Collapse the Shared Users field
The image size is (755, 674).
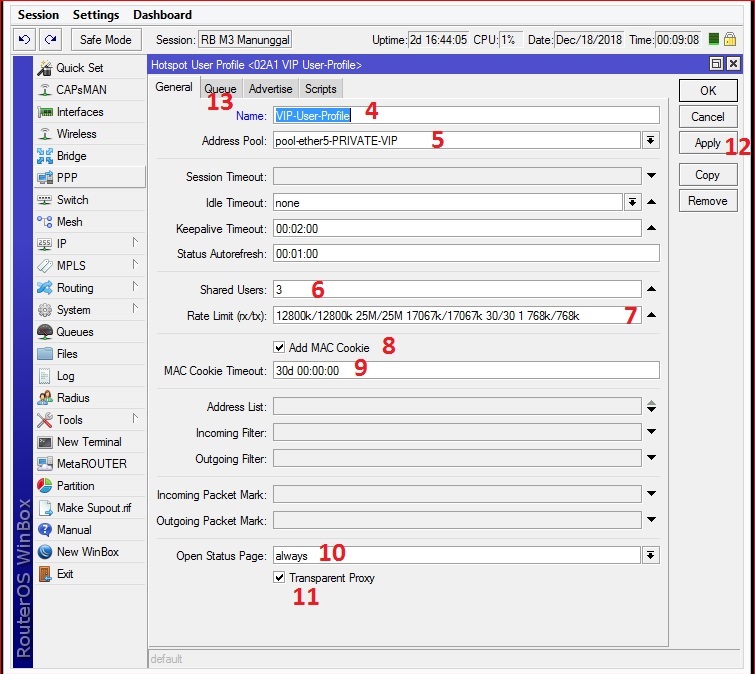tap(651, 289)
